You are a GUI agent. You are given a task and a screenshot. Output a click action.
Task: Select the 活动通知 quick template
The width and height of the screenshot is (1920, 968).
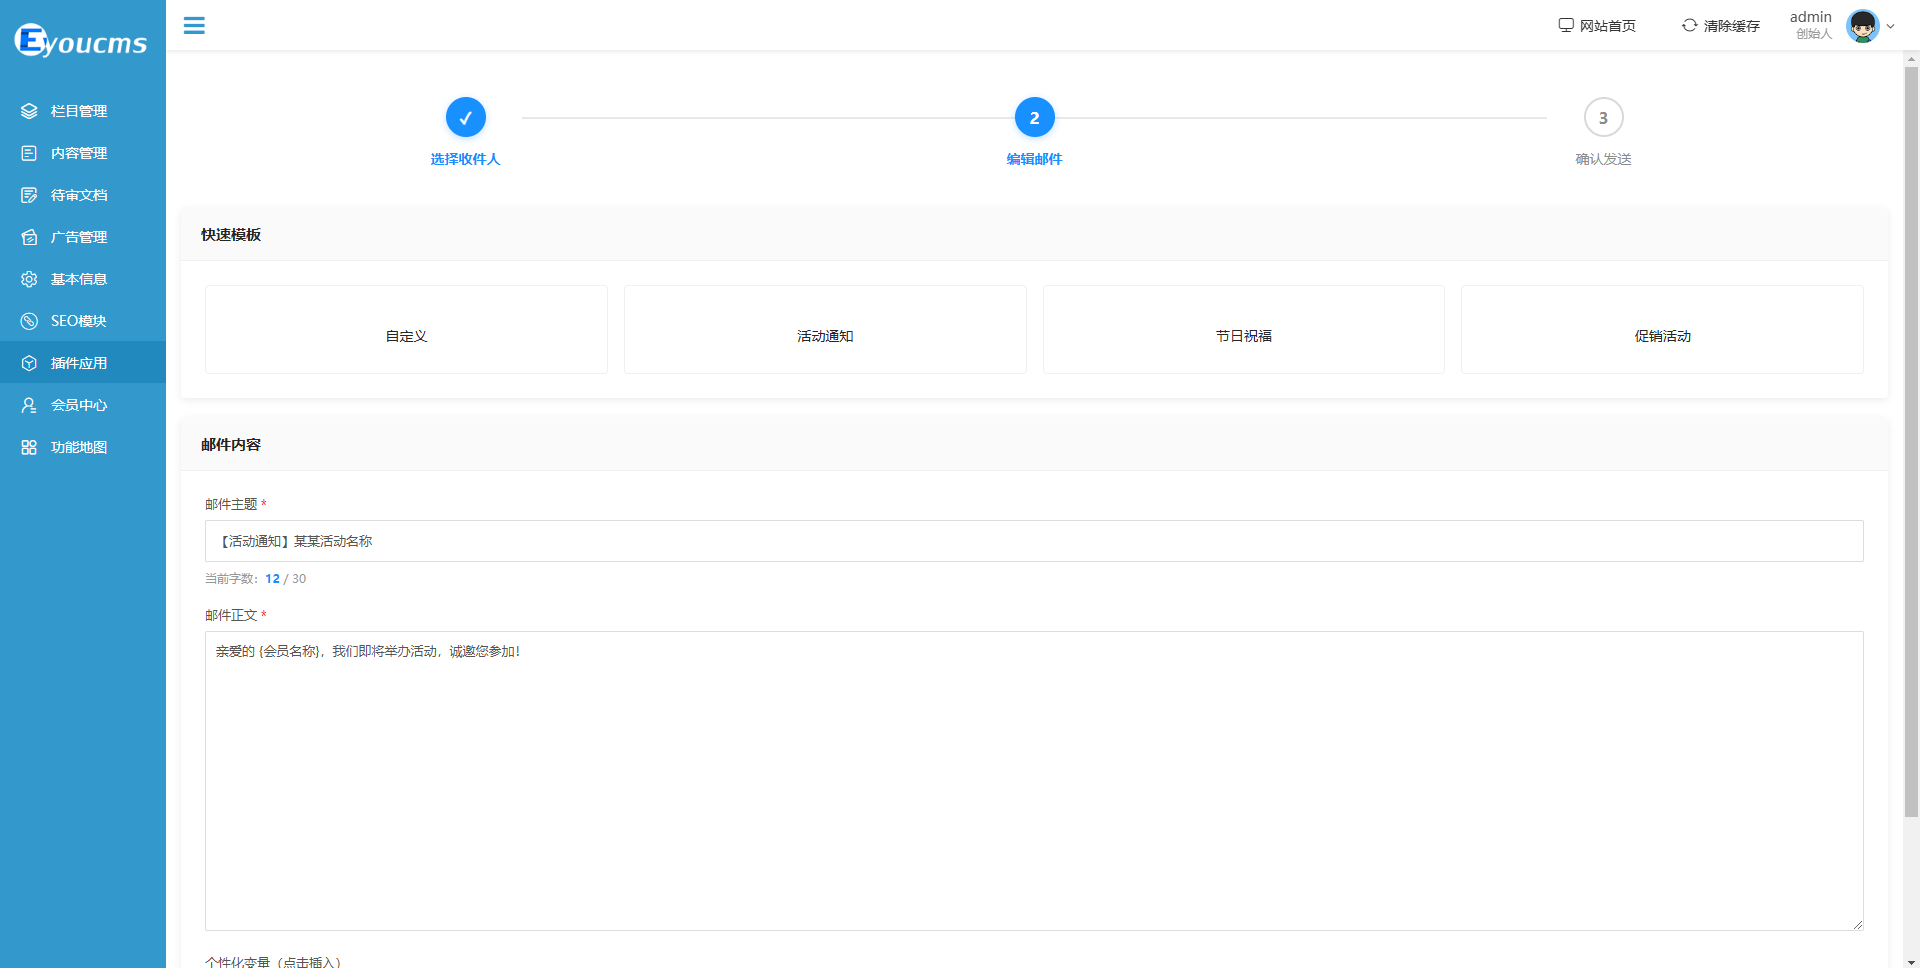(x=825, y=330)
